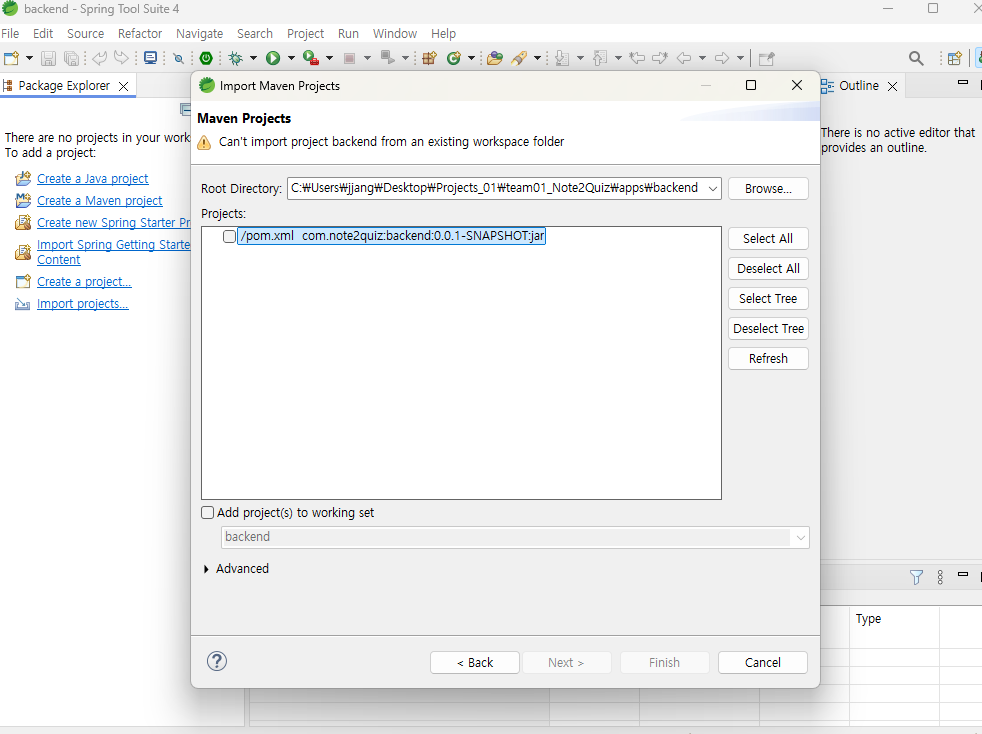Click the New Java Package icon
Viewport: 982px width, 734px height.
coord(429,58)
